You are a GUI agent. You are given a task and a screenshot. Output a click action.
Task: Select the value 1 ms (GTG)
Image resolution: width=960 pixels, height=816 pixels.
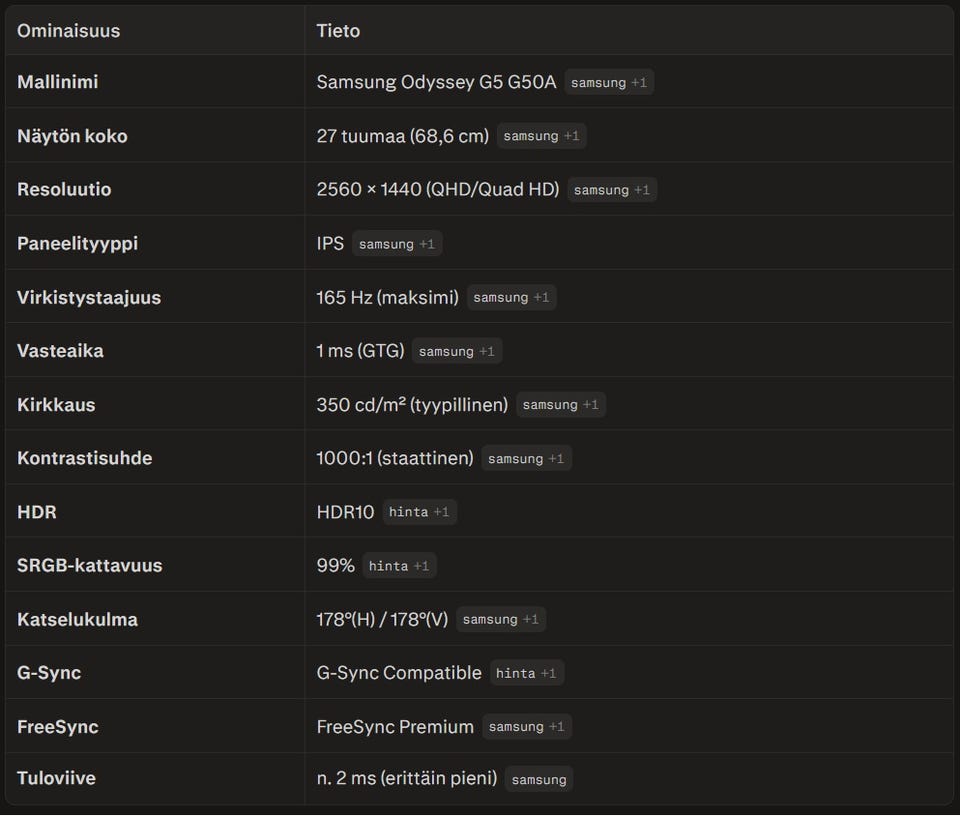tap(361, 351)
